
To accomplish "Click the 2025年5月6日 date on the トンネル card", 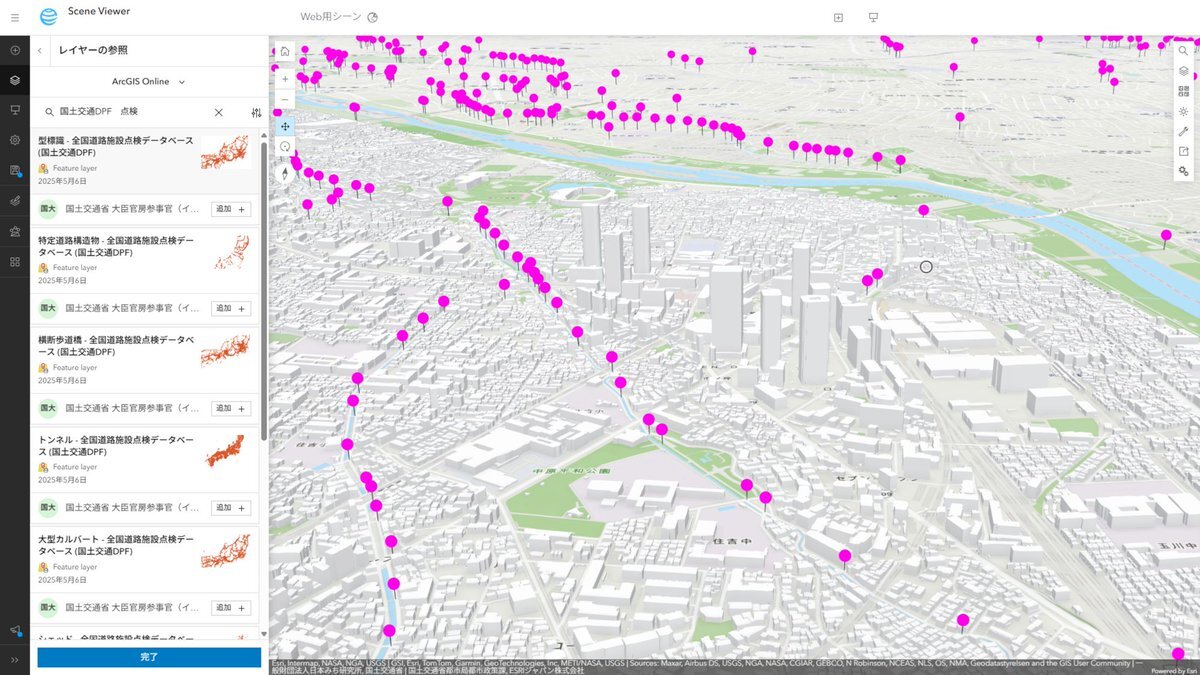I will point(62,480).
